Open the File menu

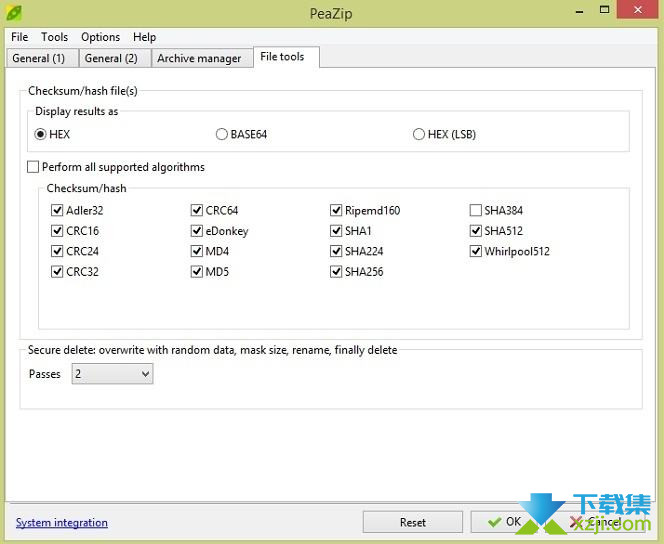19,37
